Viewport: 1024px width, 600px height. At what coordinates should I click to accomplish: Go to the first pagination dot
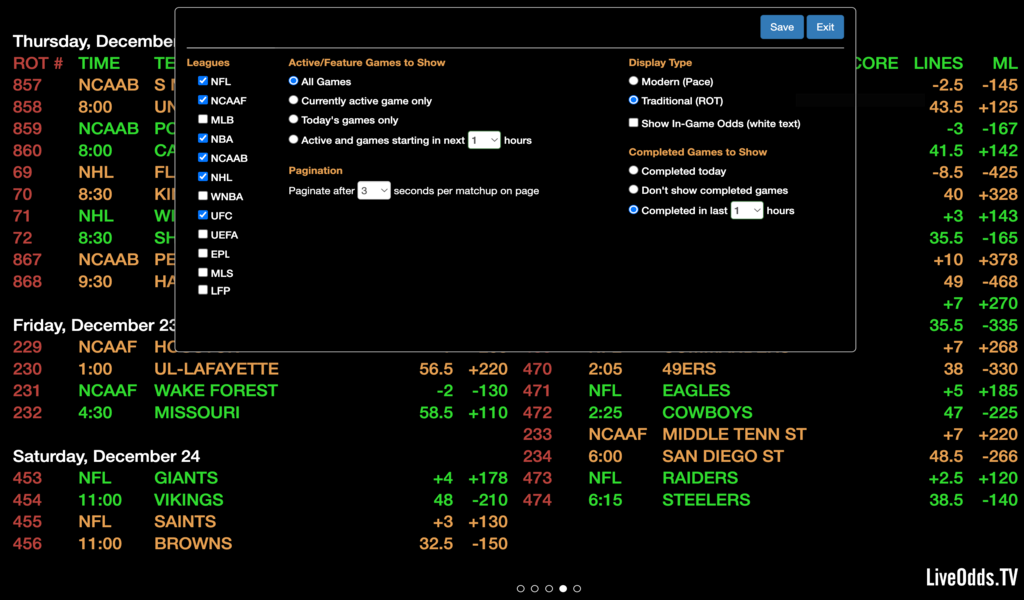coord(520,589)
